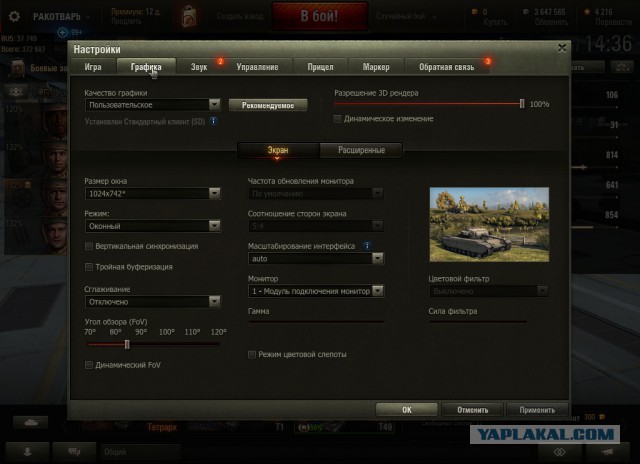Click the red В бой! button
This screenshot has height=464, width=640.
[x=320, y=16]
